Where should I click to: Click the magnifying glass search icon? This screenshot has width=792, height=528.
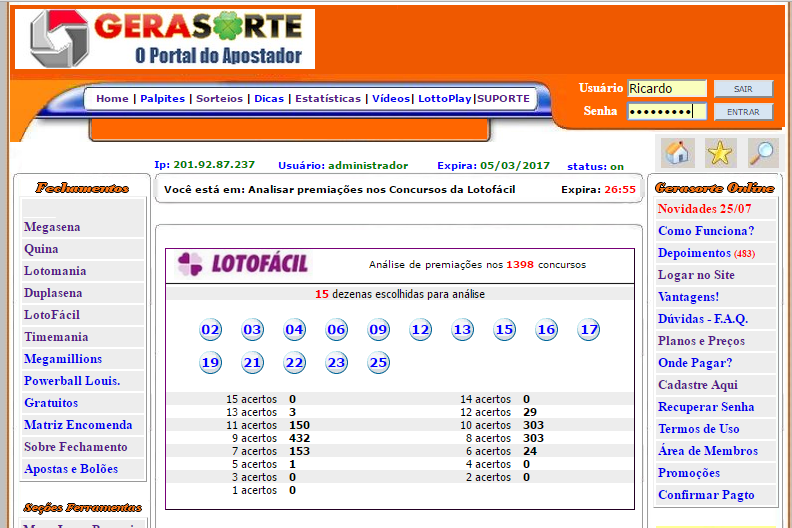tap(763, 153)
